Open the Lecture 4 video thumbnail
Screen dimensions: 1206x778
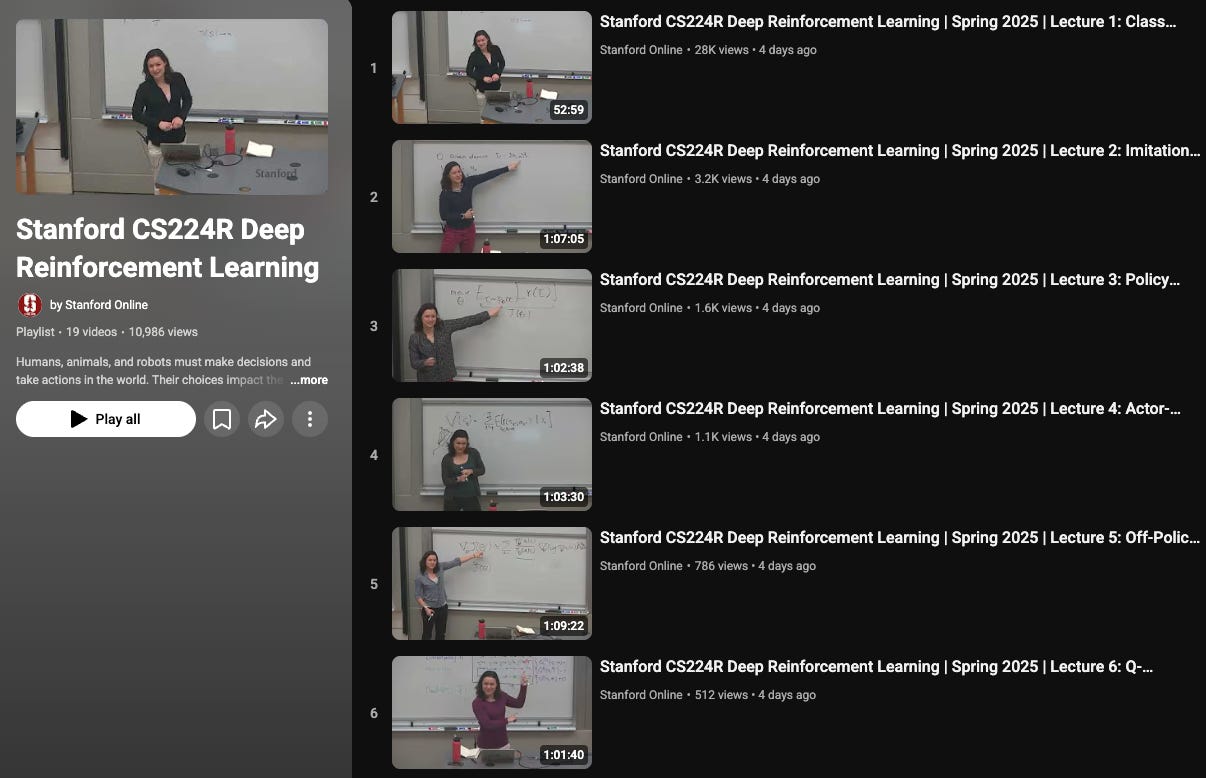492,454
